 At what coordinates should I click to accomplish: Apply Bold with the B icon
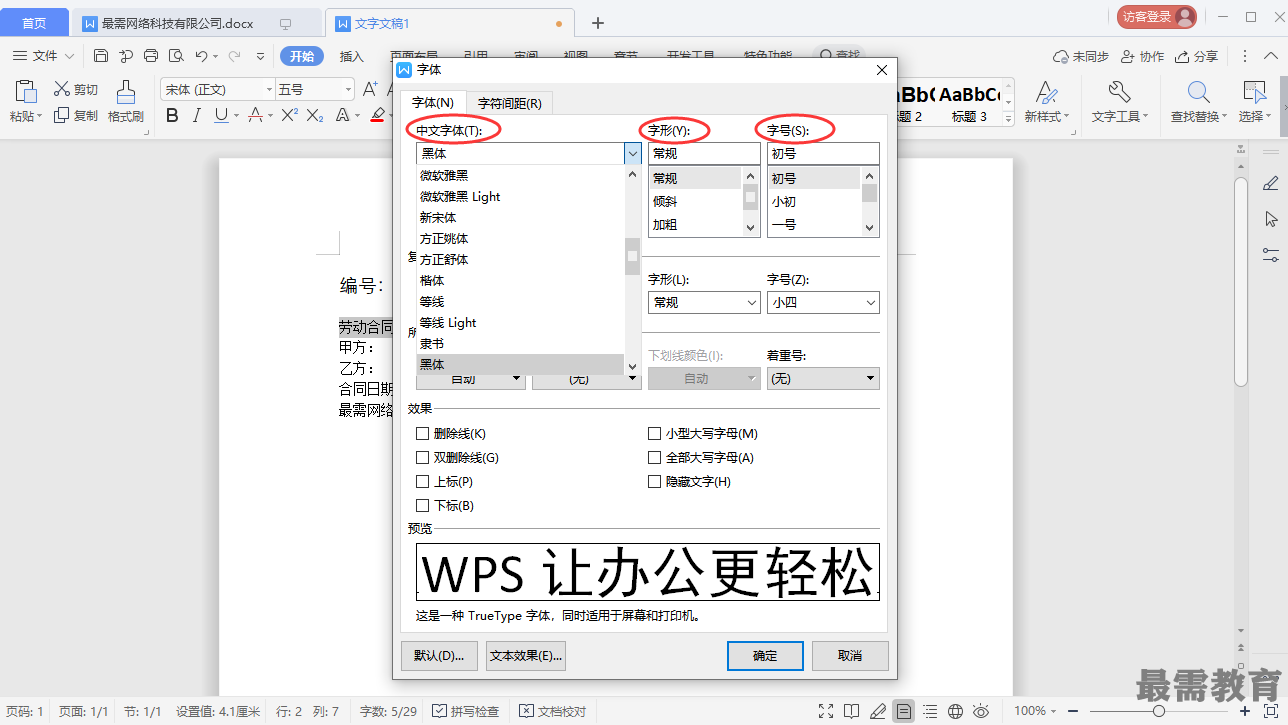click(172, 115)
